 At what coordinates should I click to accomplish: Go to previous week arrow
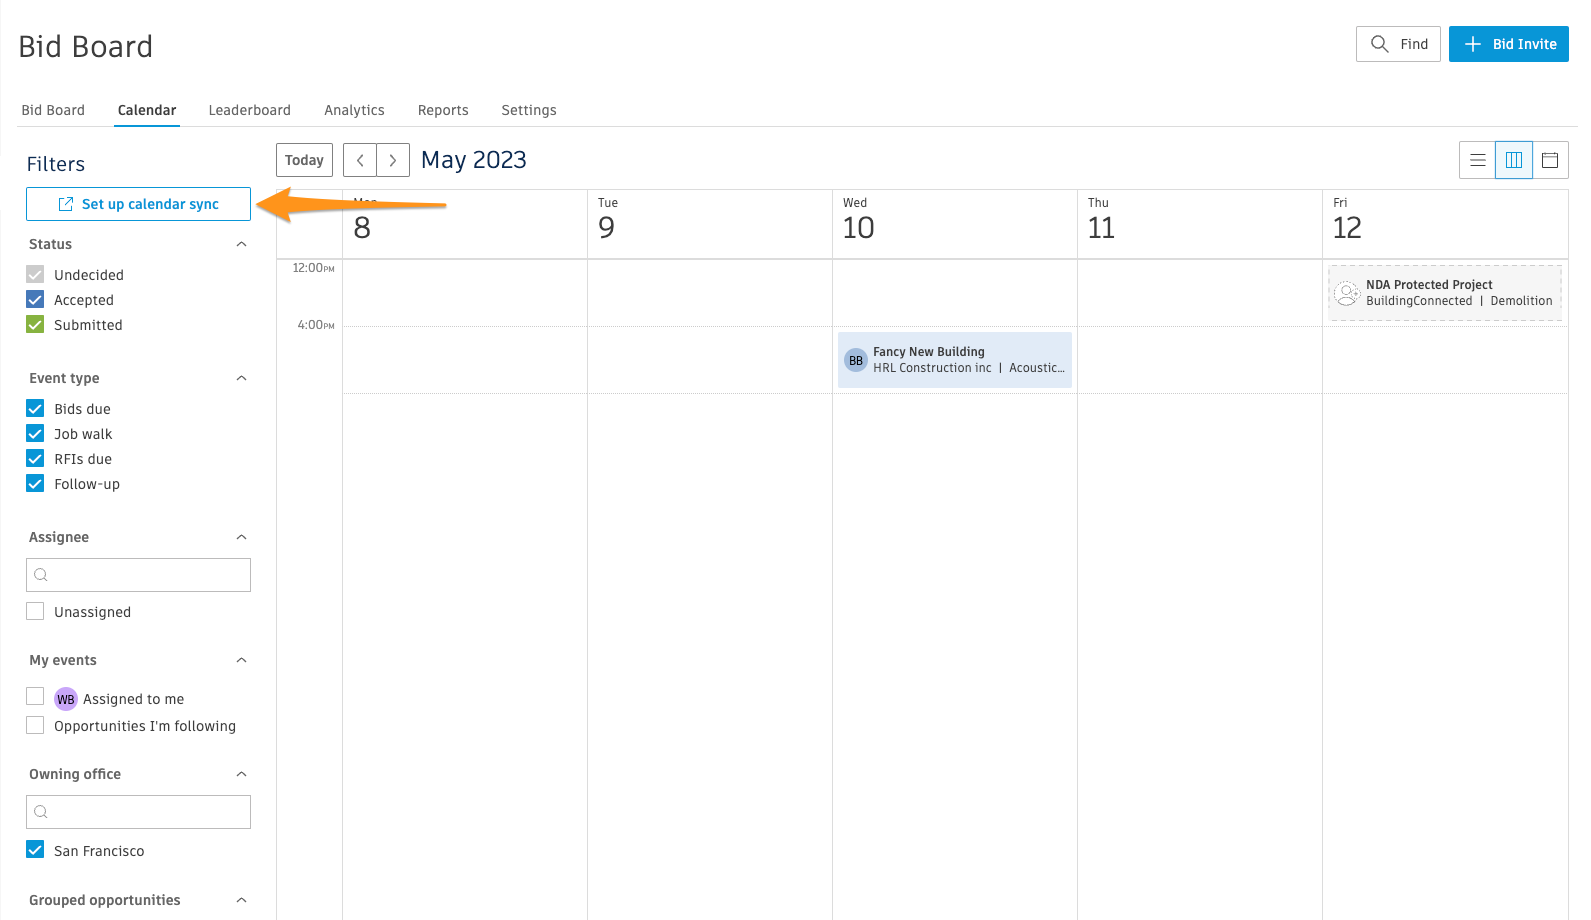[360, 160]
